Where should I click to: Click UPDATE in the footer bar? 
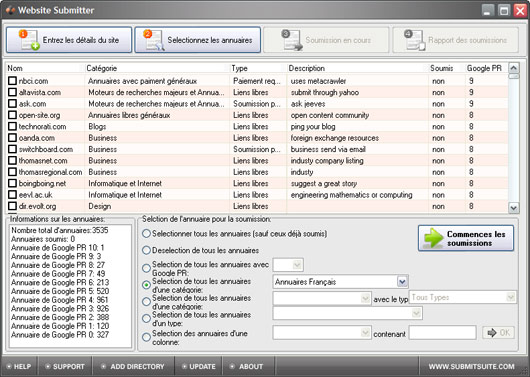pyautogui.click(x=198, y=367)
